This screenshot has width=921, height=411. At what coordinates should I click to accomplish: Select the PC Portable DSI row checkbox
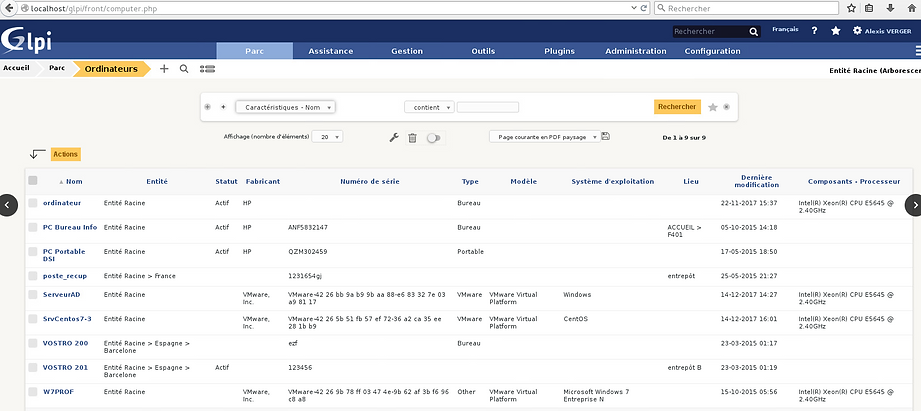point(33,251)
